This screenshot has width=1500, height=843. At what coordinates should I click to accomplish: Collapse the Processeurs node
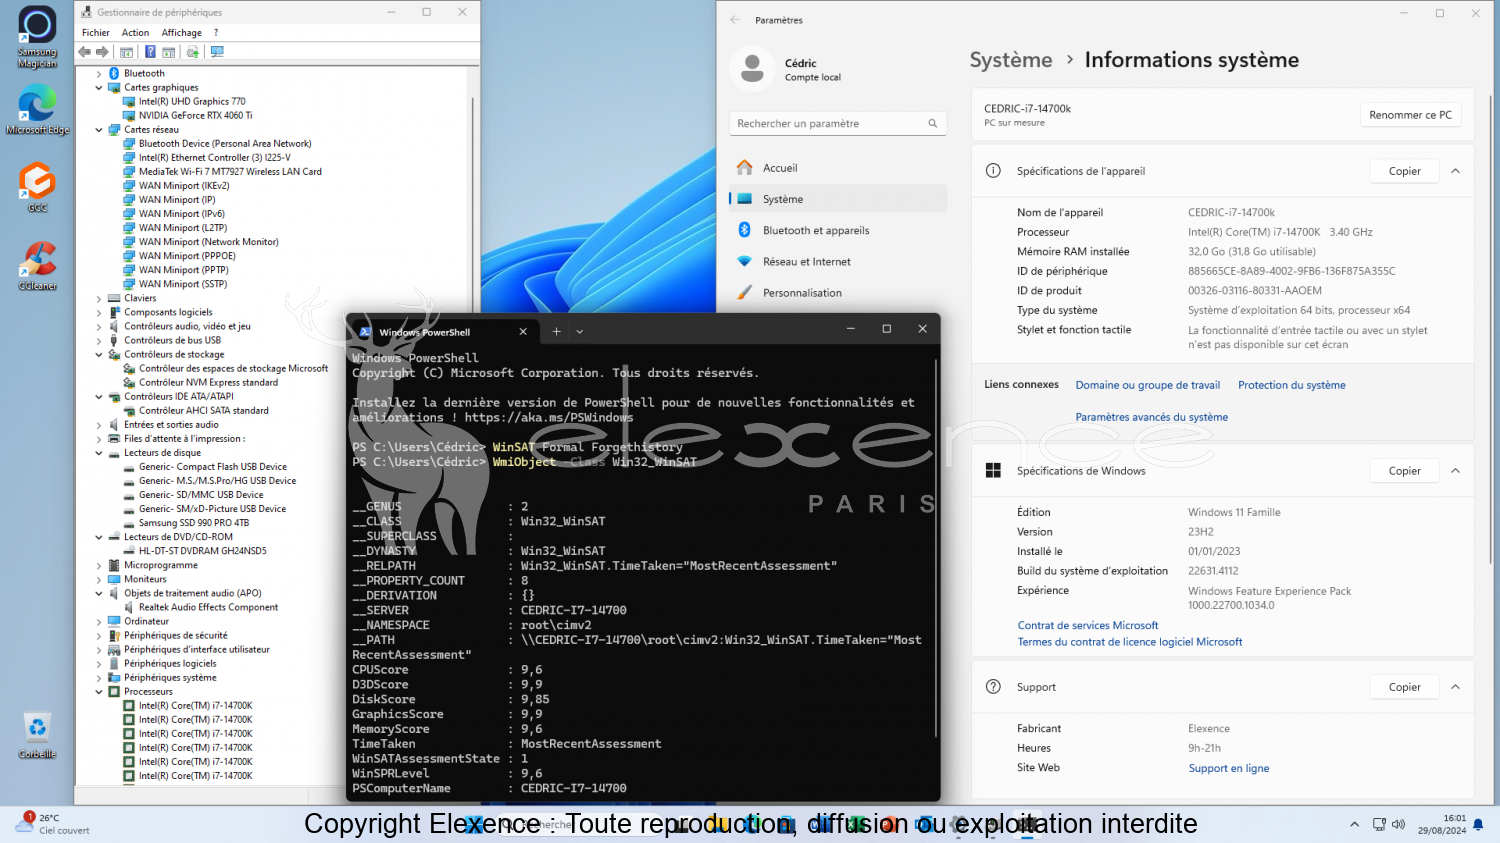pos(98,692)
